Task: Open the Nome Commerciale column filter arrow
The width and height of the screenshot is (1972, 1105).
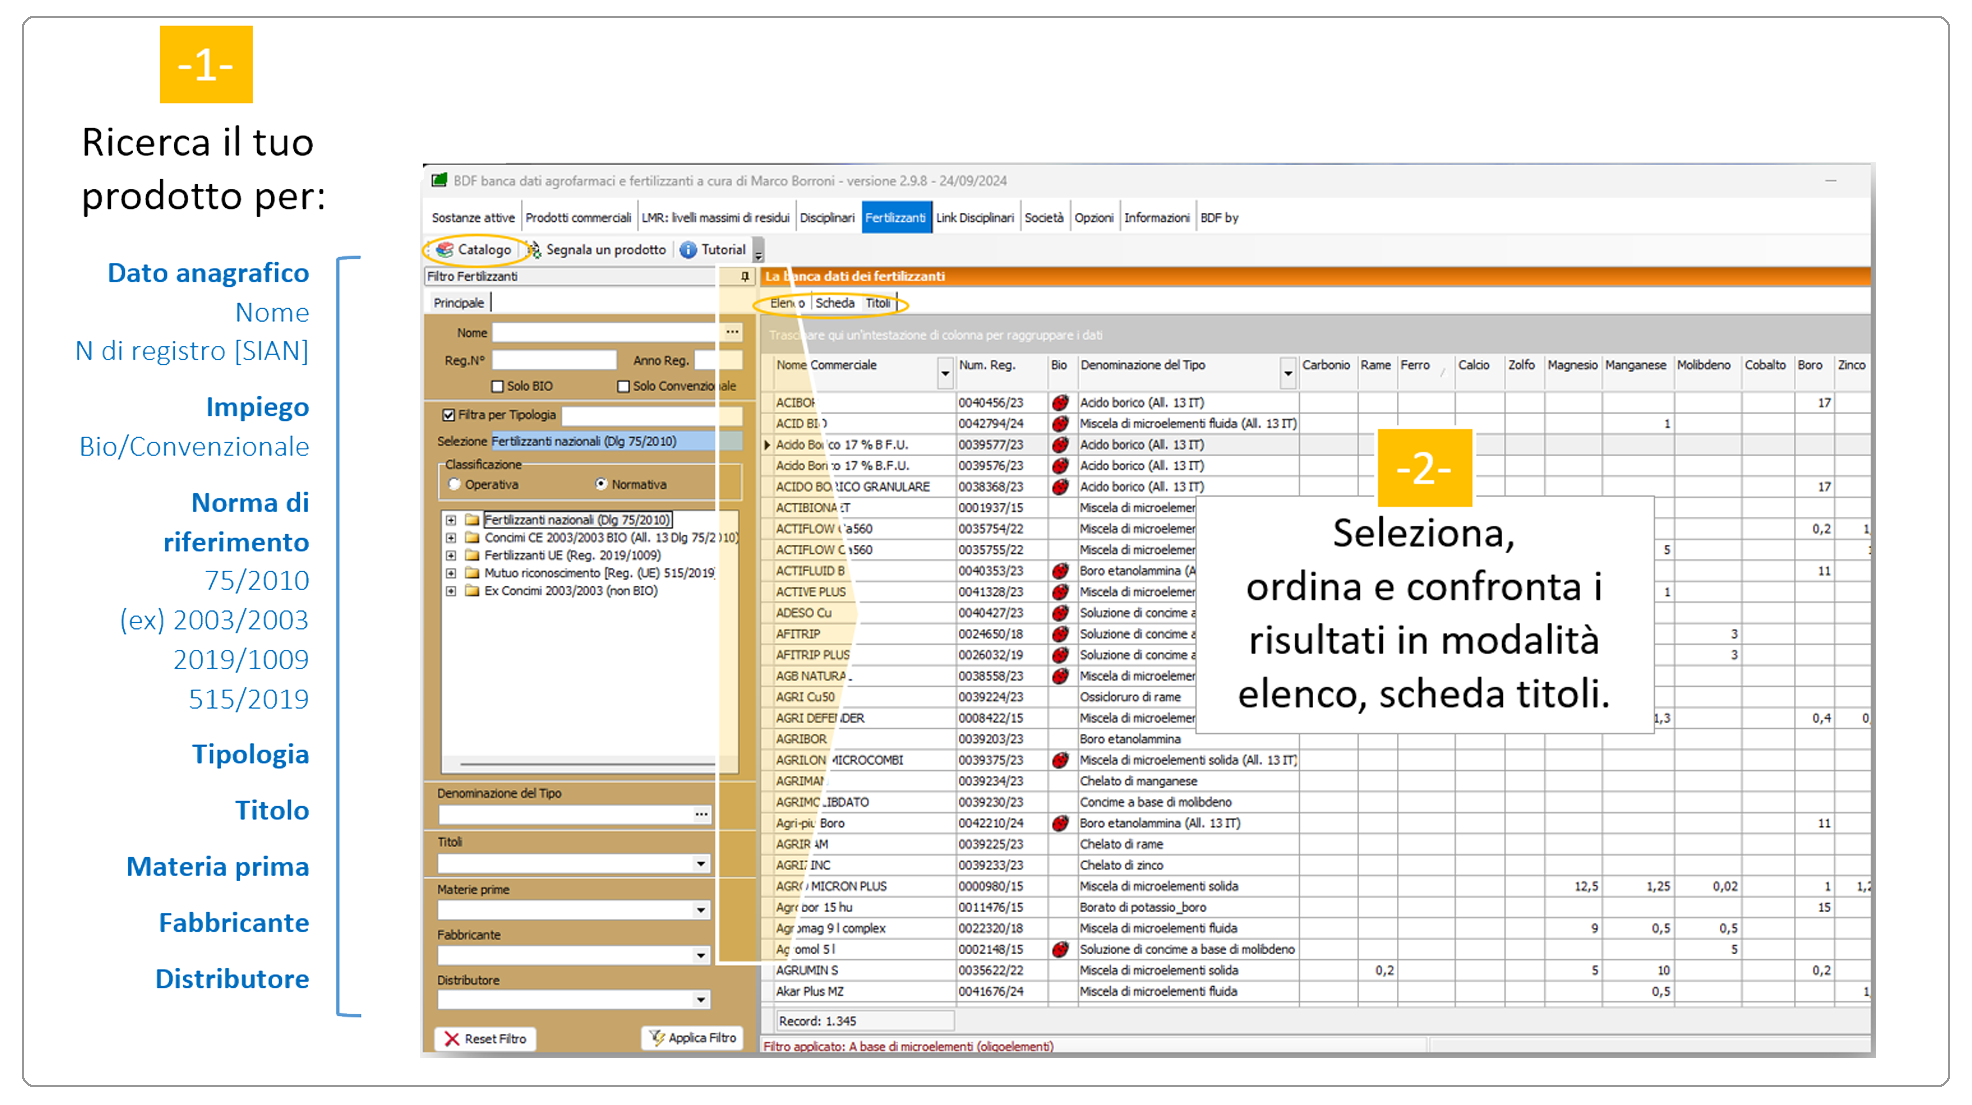Action: (945, 373)
